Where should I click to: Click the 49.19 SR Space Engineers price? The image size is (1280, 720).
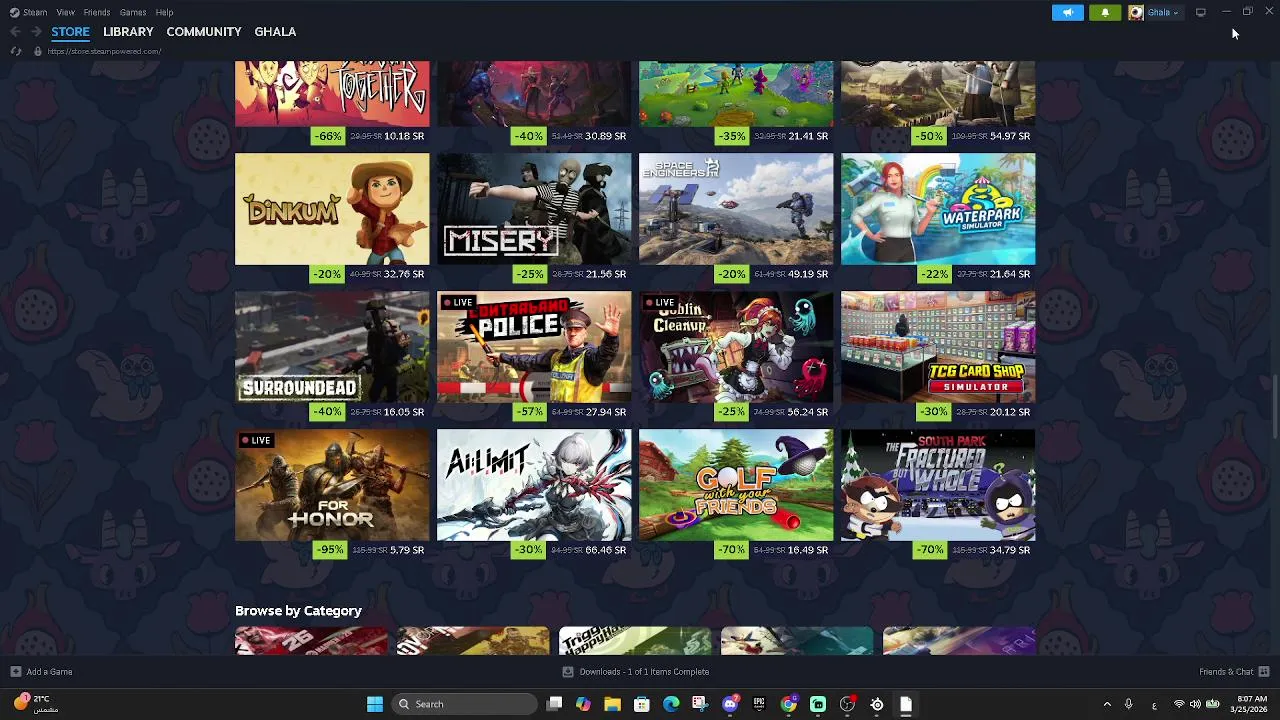(x=808, y=274)
